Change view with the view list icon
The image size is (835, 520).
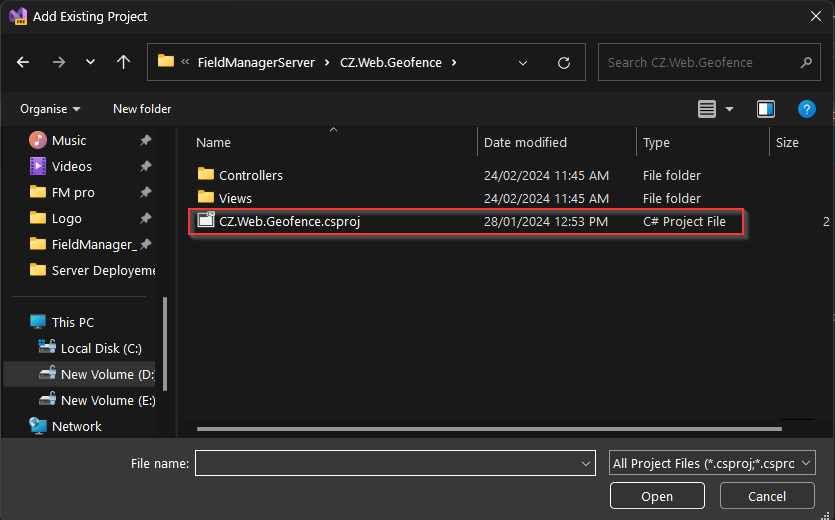point(707,109)
